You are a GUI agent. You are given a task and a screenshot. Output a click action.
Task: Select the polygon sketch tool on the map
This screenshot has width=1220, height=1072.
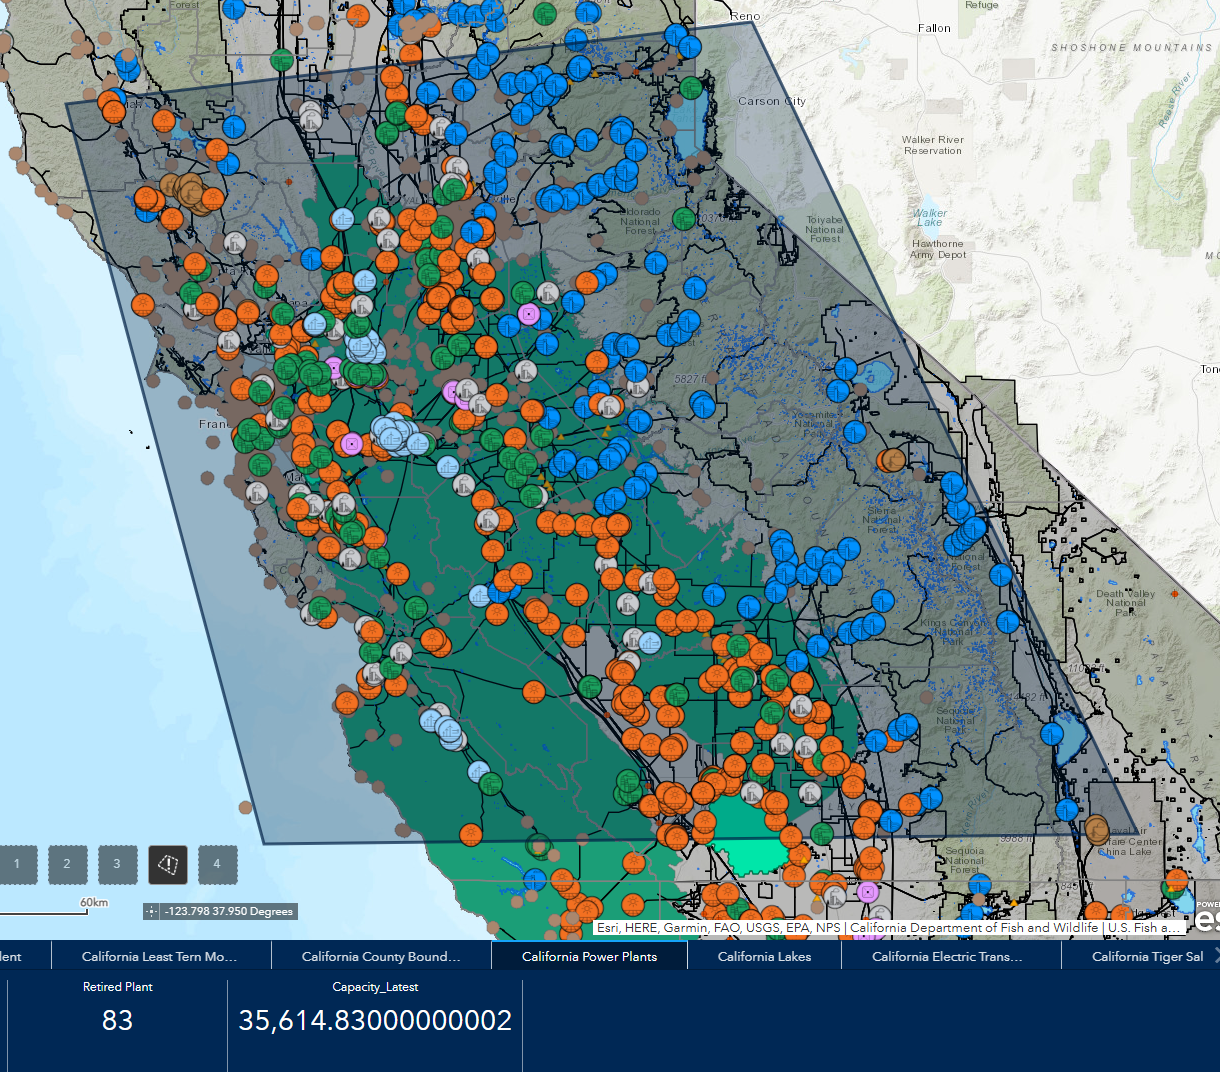[x=168, y=864]
